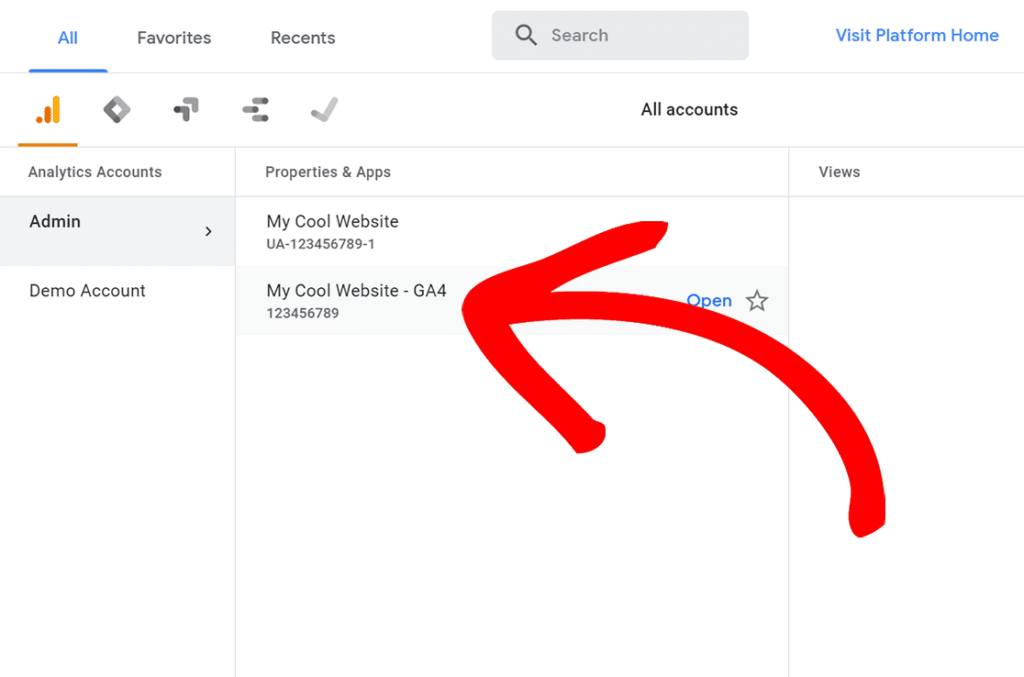Click the Google Tag platform icon

point(255,110)
